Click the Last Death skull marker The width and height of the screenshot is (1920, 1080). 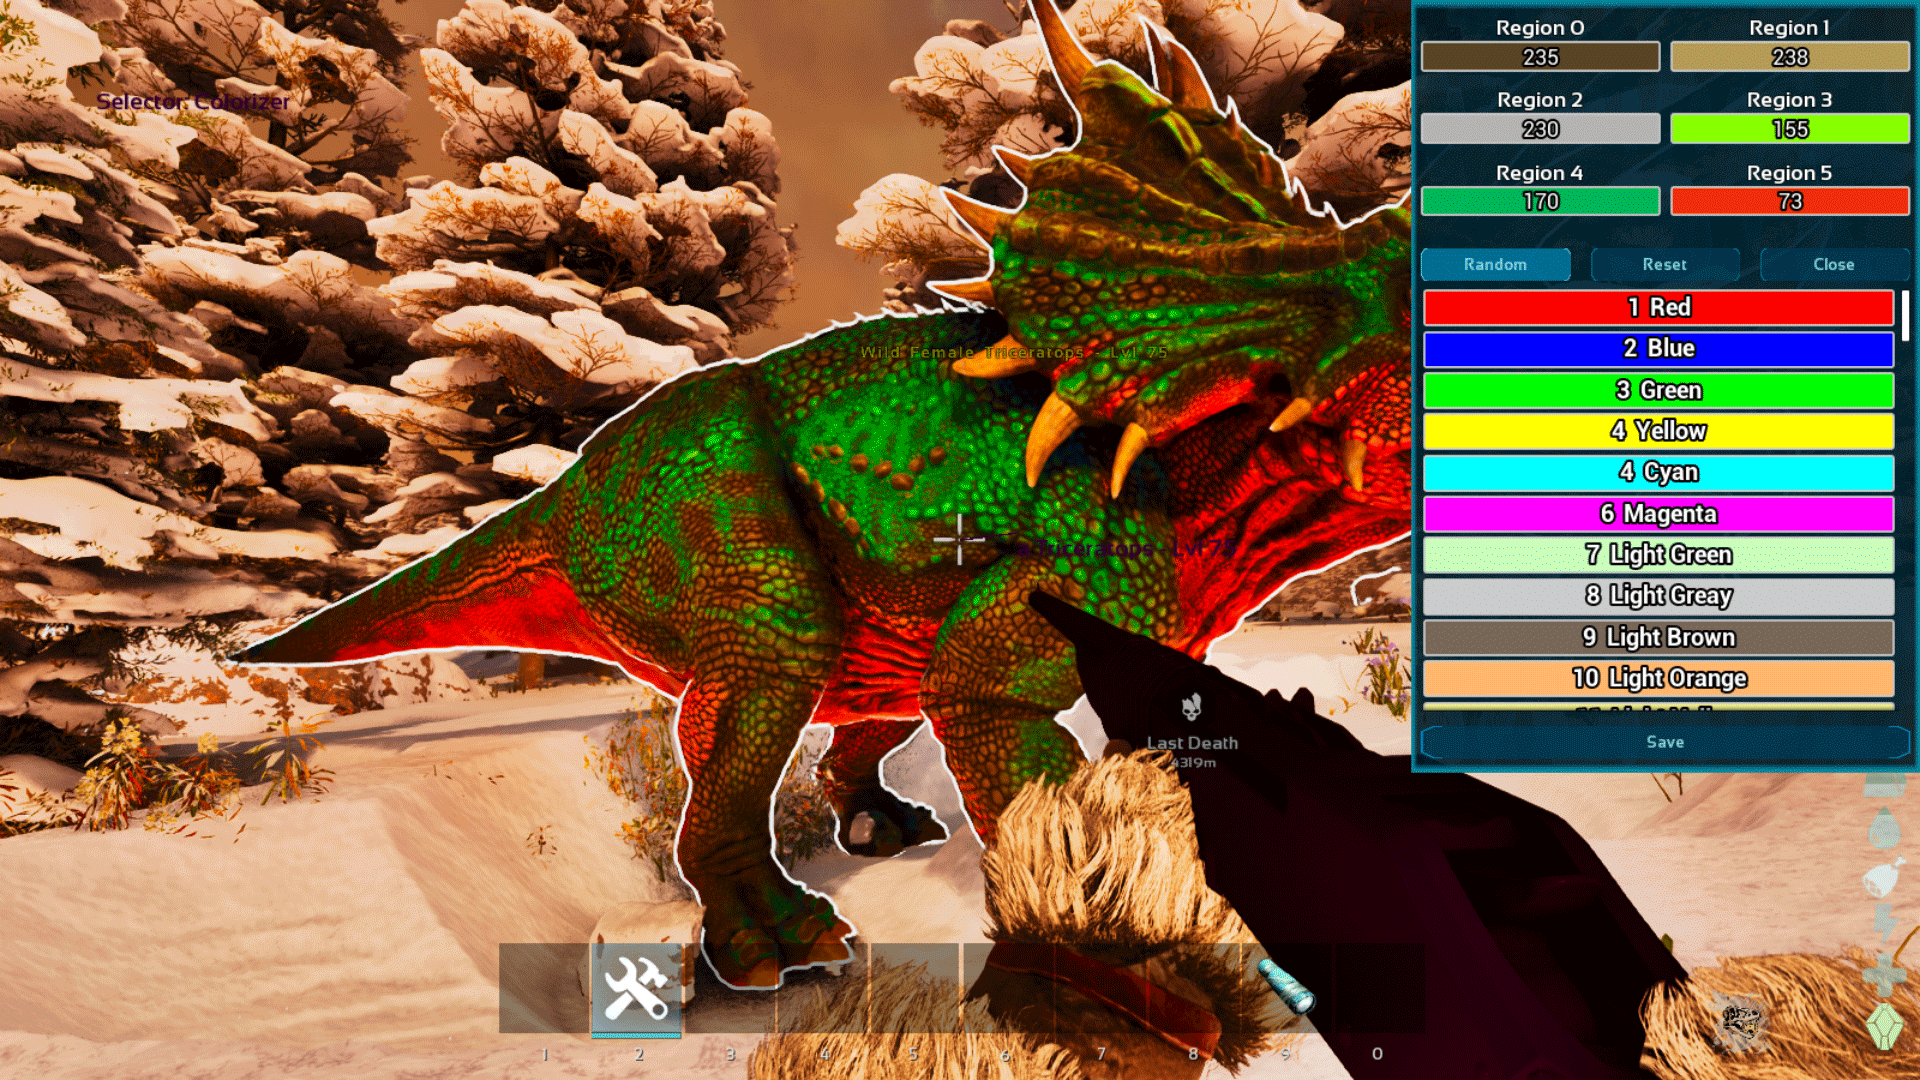pyautogui.click(x=1190, y=709)
